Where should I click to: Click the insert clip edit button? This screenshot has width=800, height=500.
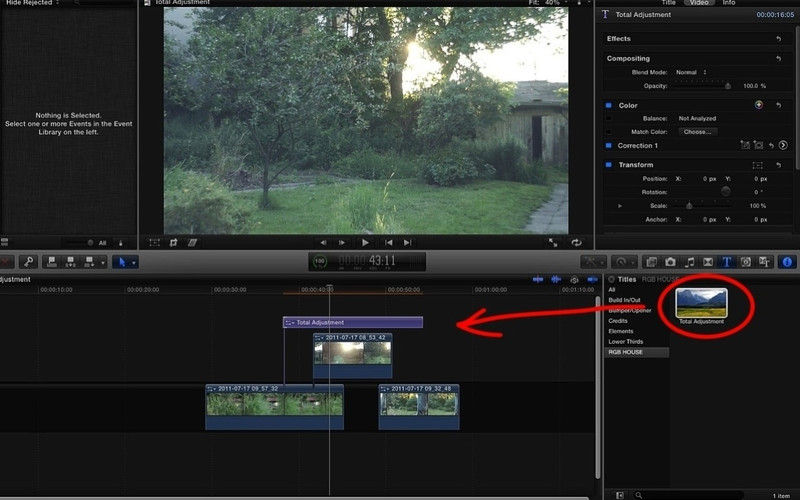[70, 262]
